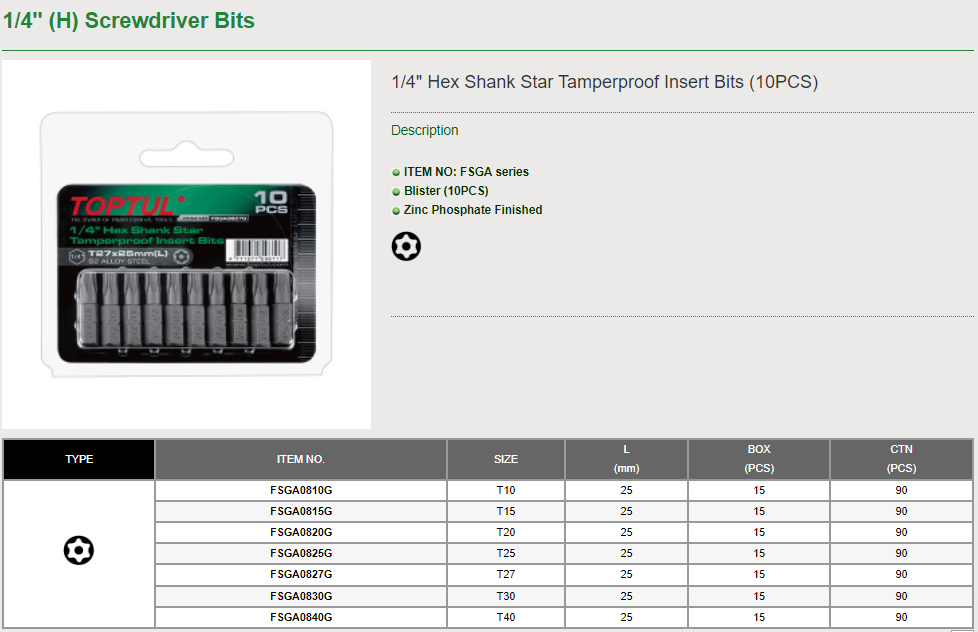Click the SIZE column header
This screenshot has height=632, width=978.
(506, 459)
